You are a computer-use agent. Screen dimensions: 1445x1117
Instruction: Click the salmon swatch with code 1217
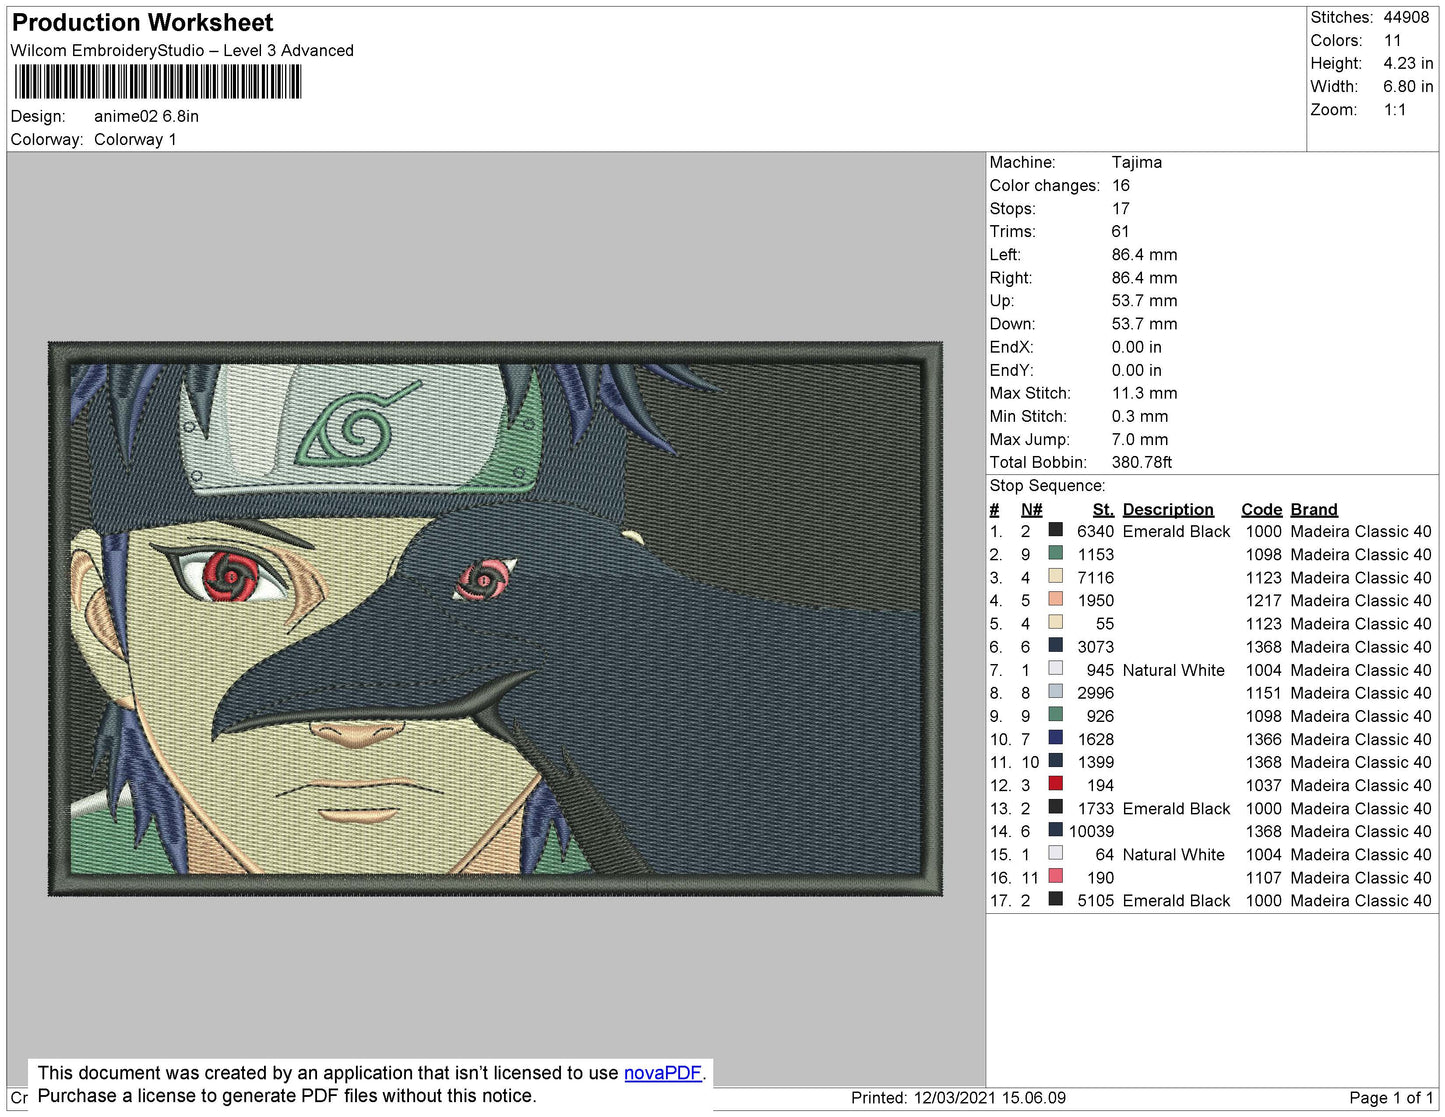click(x=1056, y=600)
